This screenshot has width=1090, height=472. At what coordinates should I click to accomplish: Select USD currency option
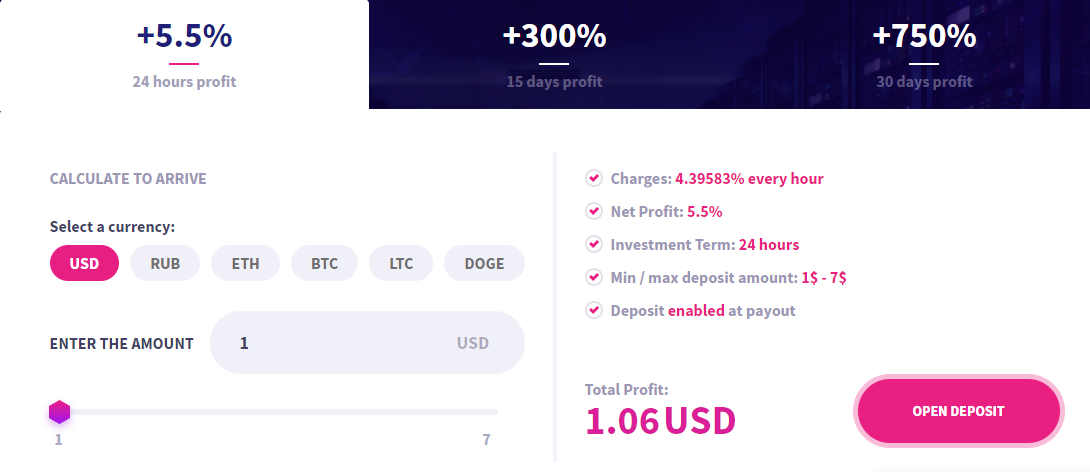pyautogui.click(x=84, y=264)
